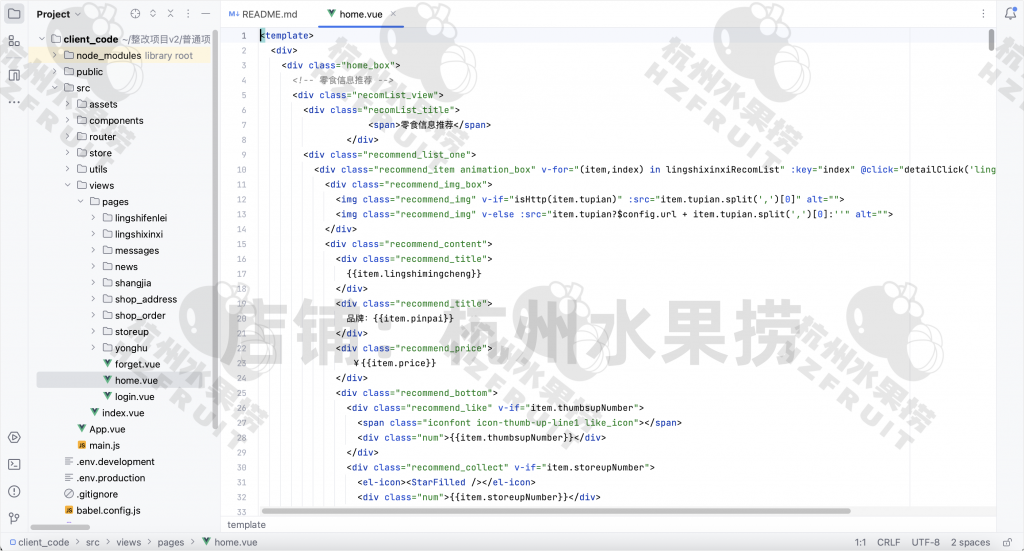The height and width of the screenshot is (551, 1024).
Task: Hide the Project panel using minimize dash
Action: [206, 14]
